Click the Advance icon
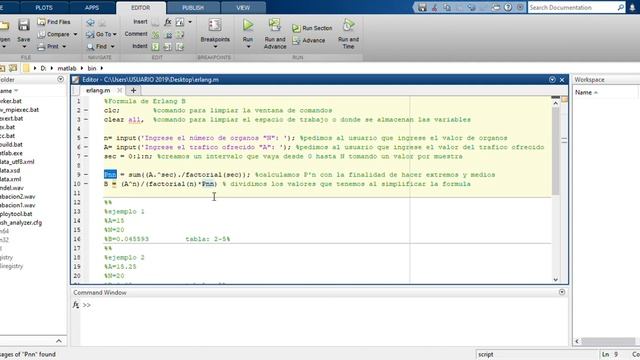The image size is (640, 360). (x=296, y=40)
